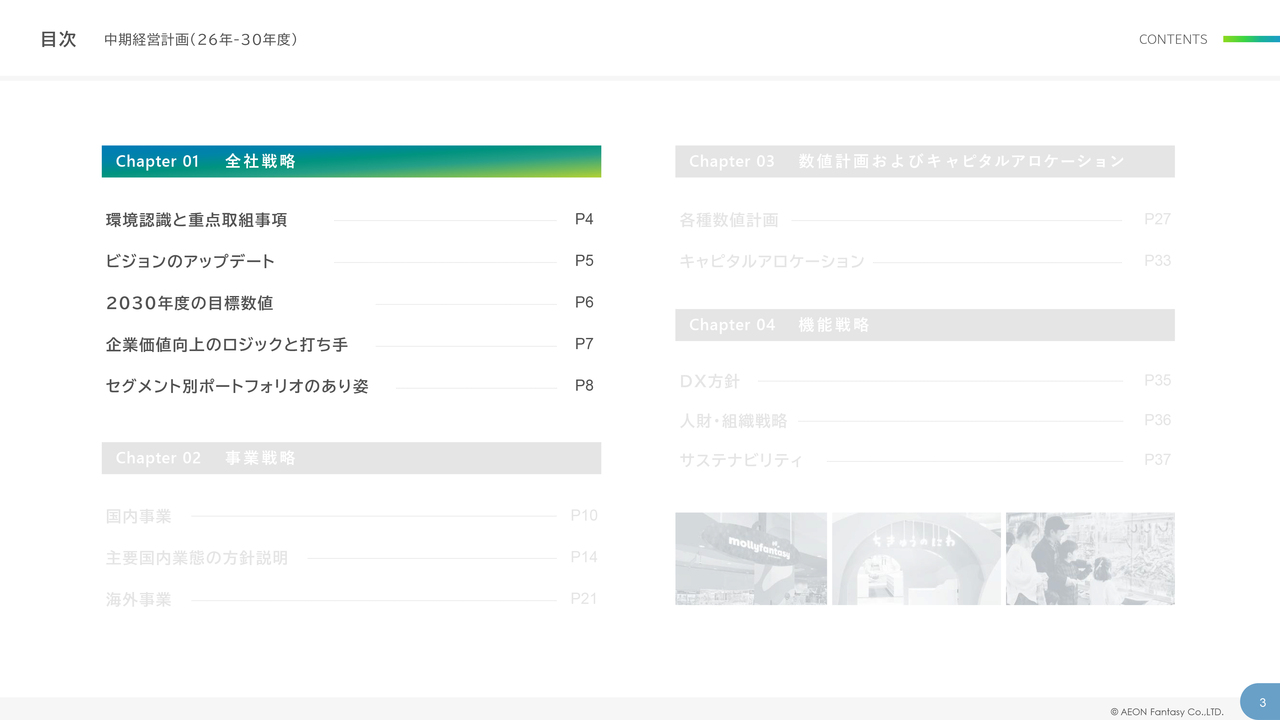Select the 人財・組織戦略 entry
The image size is (1280, 720).
point(733,421)
